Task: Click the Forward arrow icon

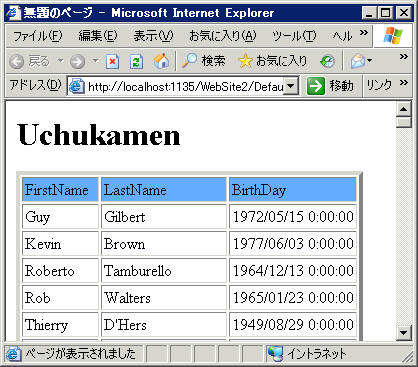Action: tap(77, 62)
